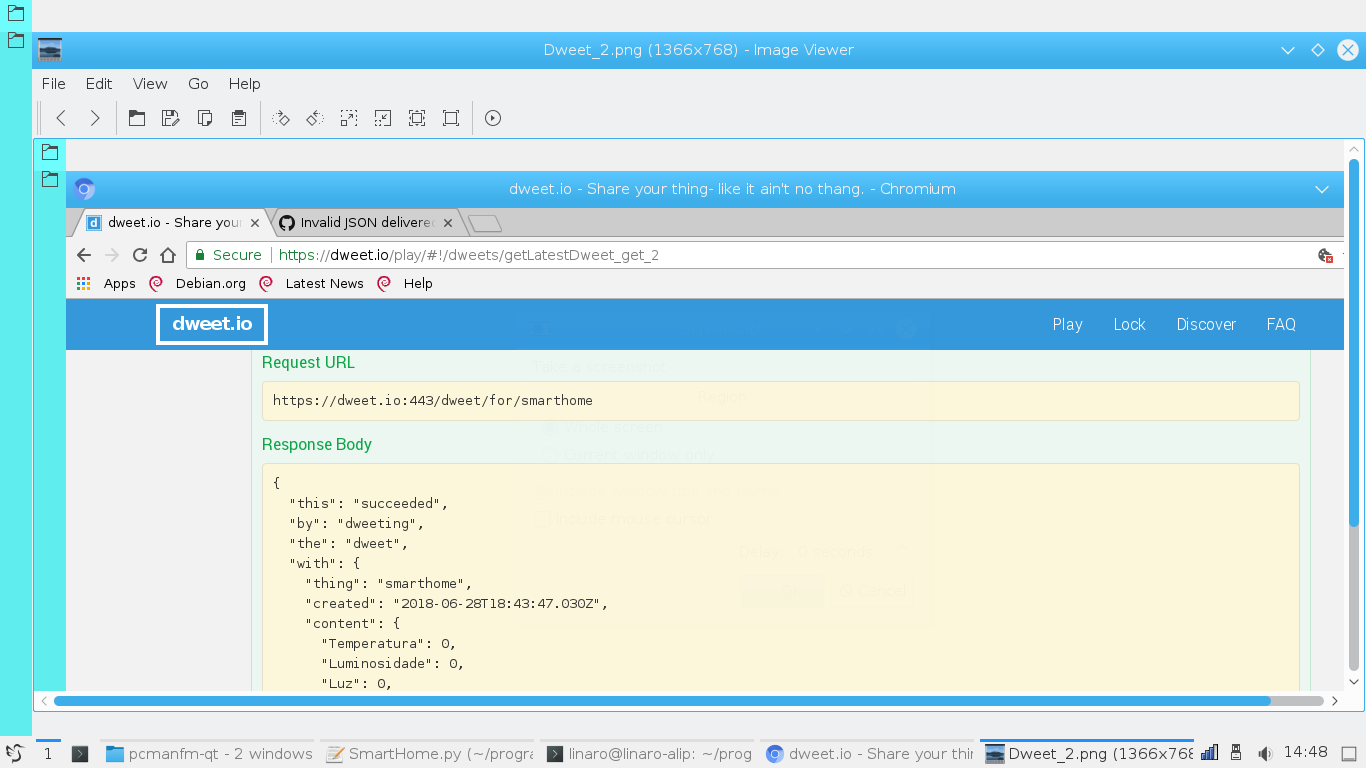Image resolution: width=1366 pixels, height=768 pixels.
Task: Click Discover in the pictured dweet.io navbar
Action: 1206,324
